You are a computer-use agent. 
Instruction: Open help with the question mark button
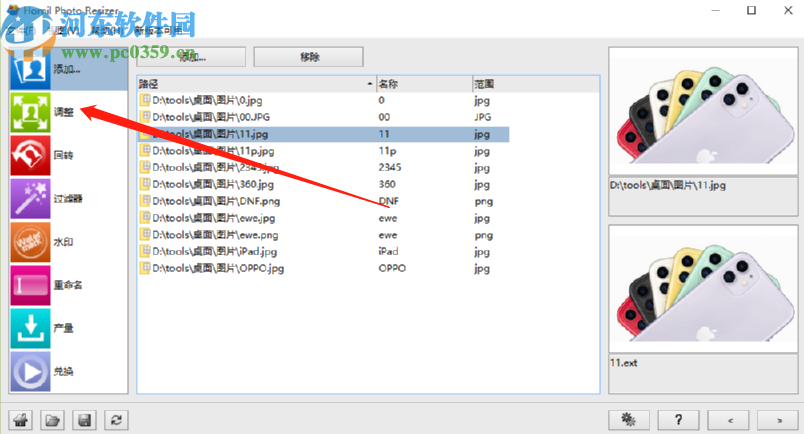tap(678, 420)
